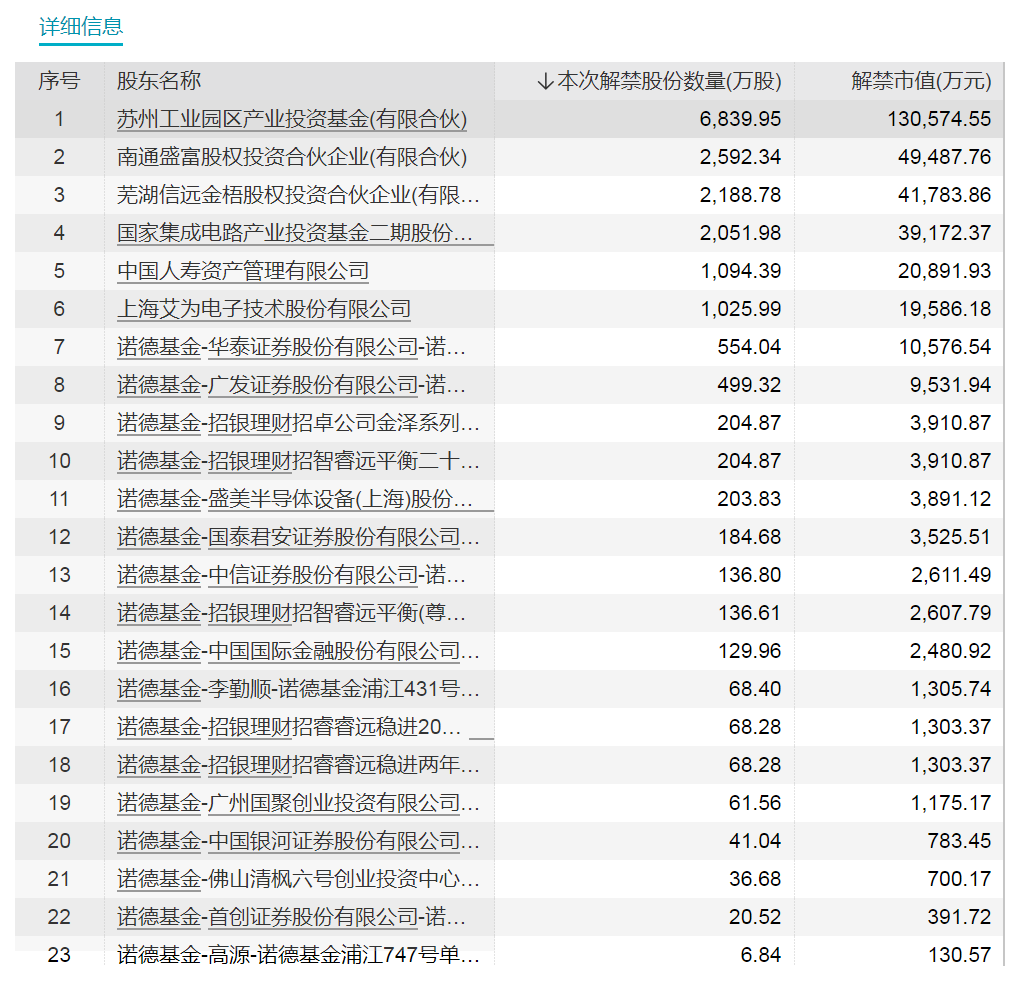Click share quantity cell 61.56
This screenshot has width=1017, height=981.
point(755,803)
